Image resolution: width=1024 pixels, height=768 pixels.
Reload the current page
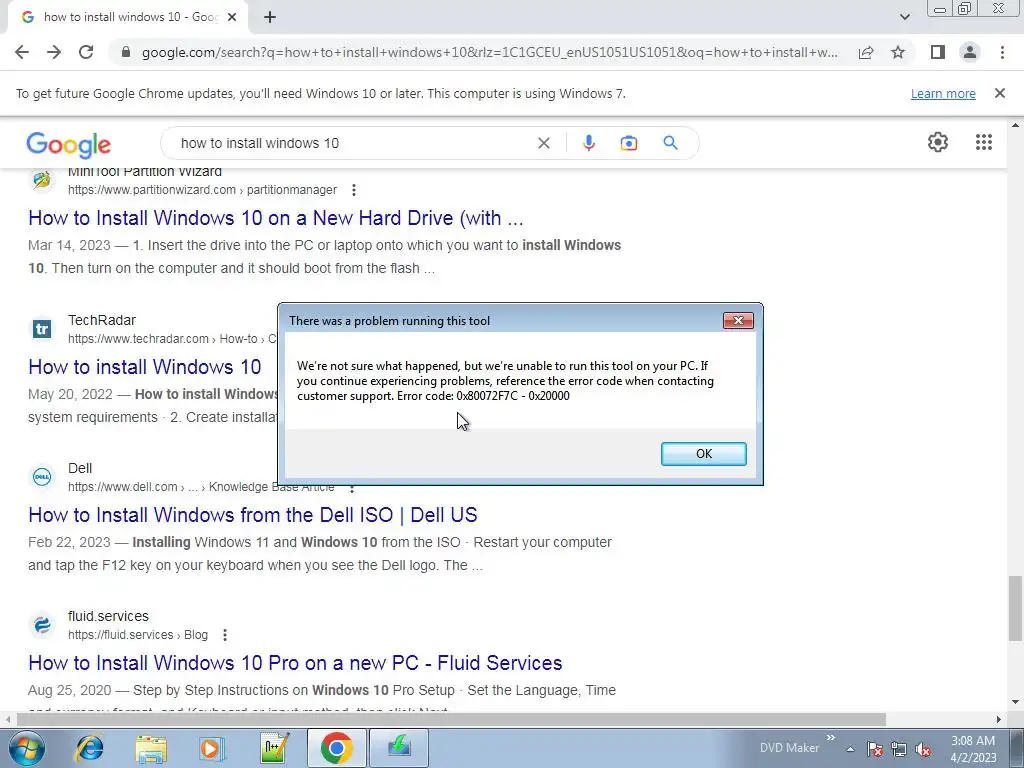[x=86, y=52]
